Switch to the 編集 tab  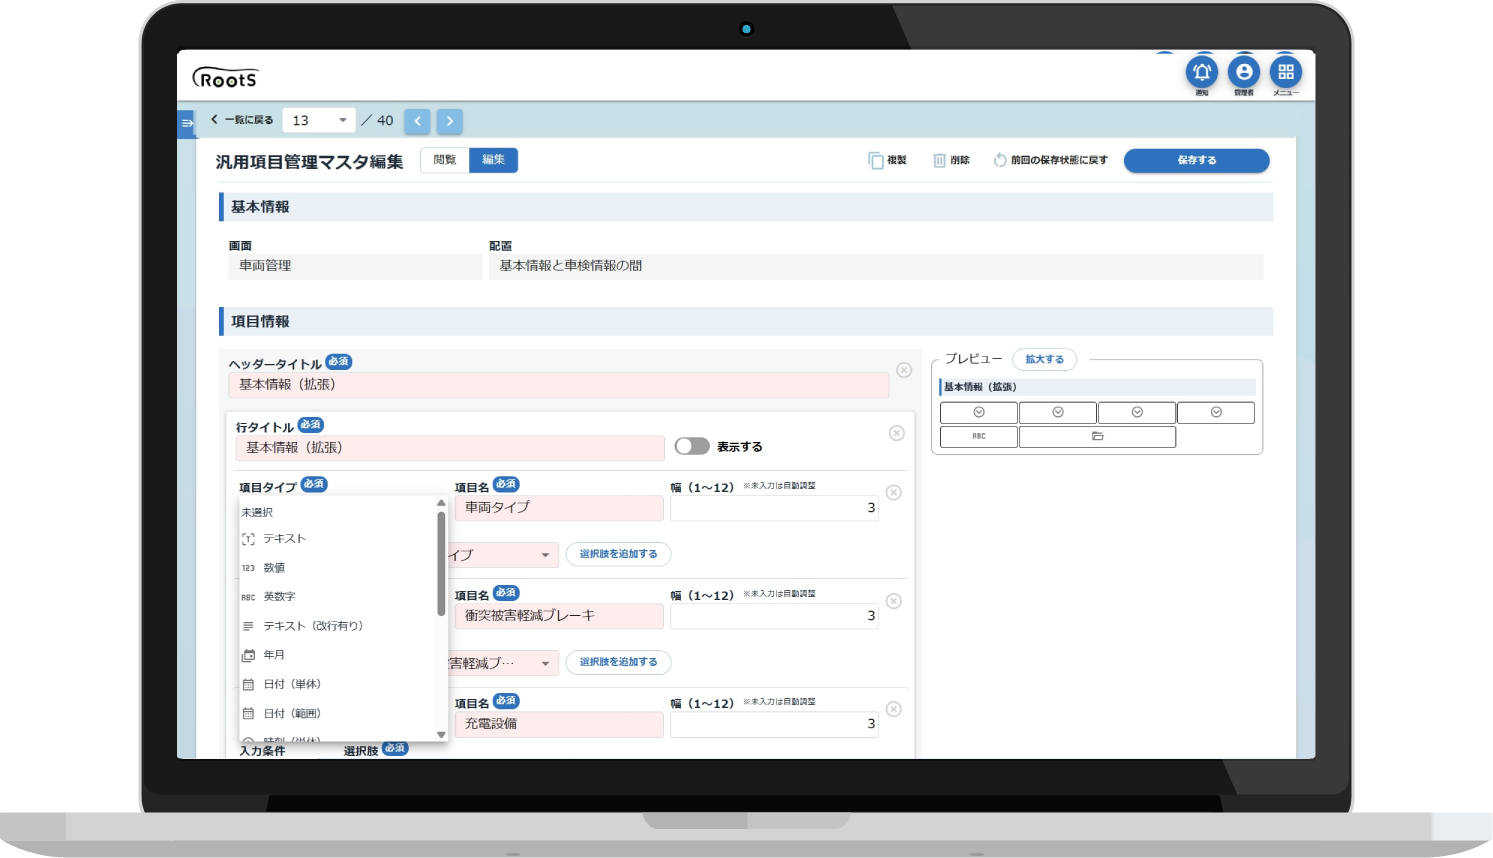[493, 160]
